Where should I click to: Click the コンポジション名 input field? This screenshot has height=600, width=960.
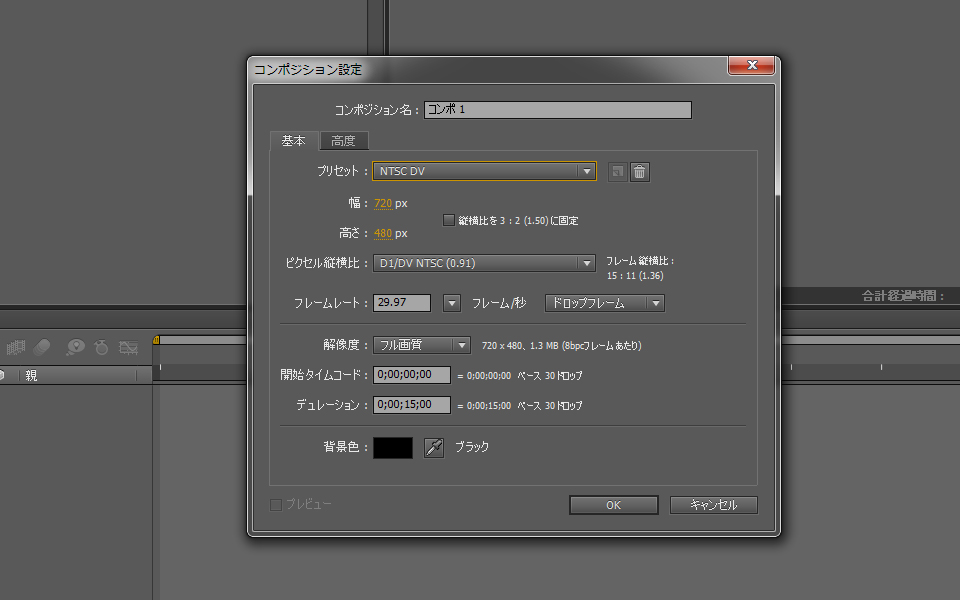click(558, 110)
